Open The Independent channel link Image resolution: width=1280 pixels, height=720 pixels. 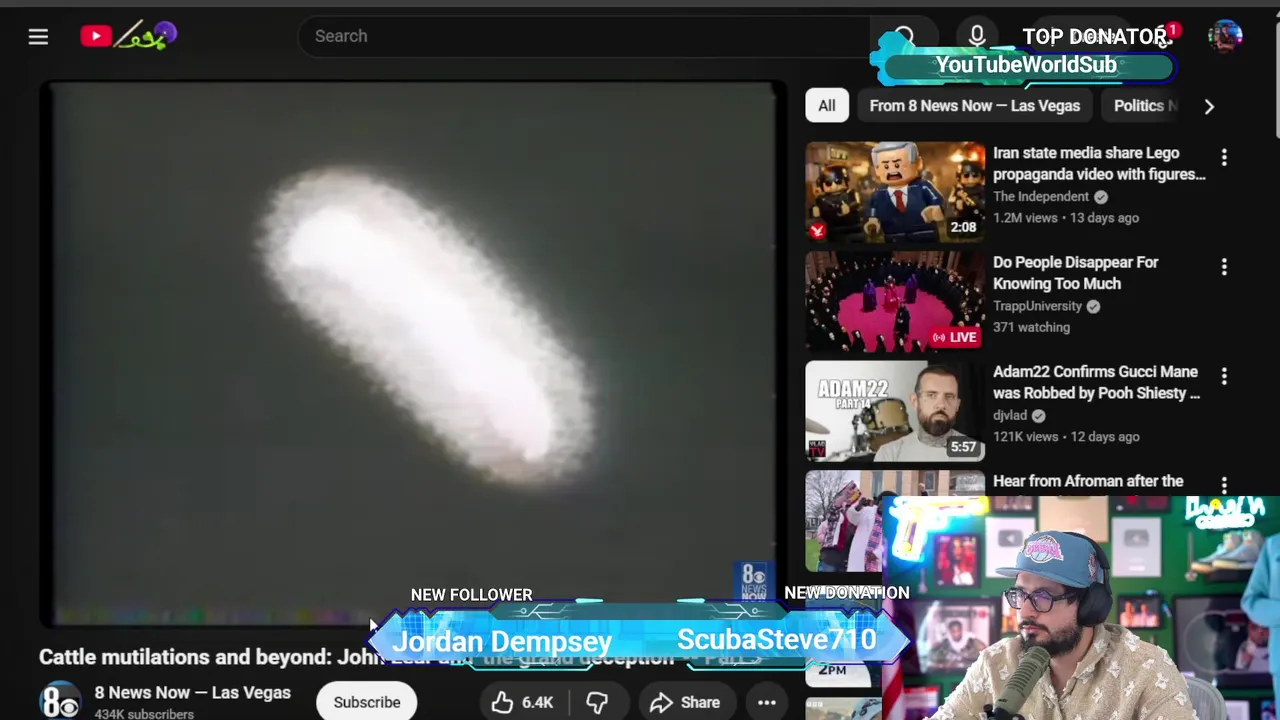click(x=1041, y=197)
